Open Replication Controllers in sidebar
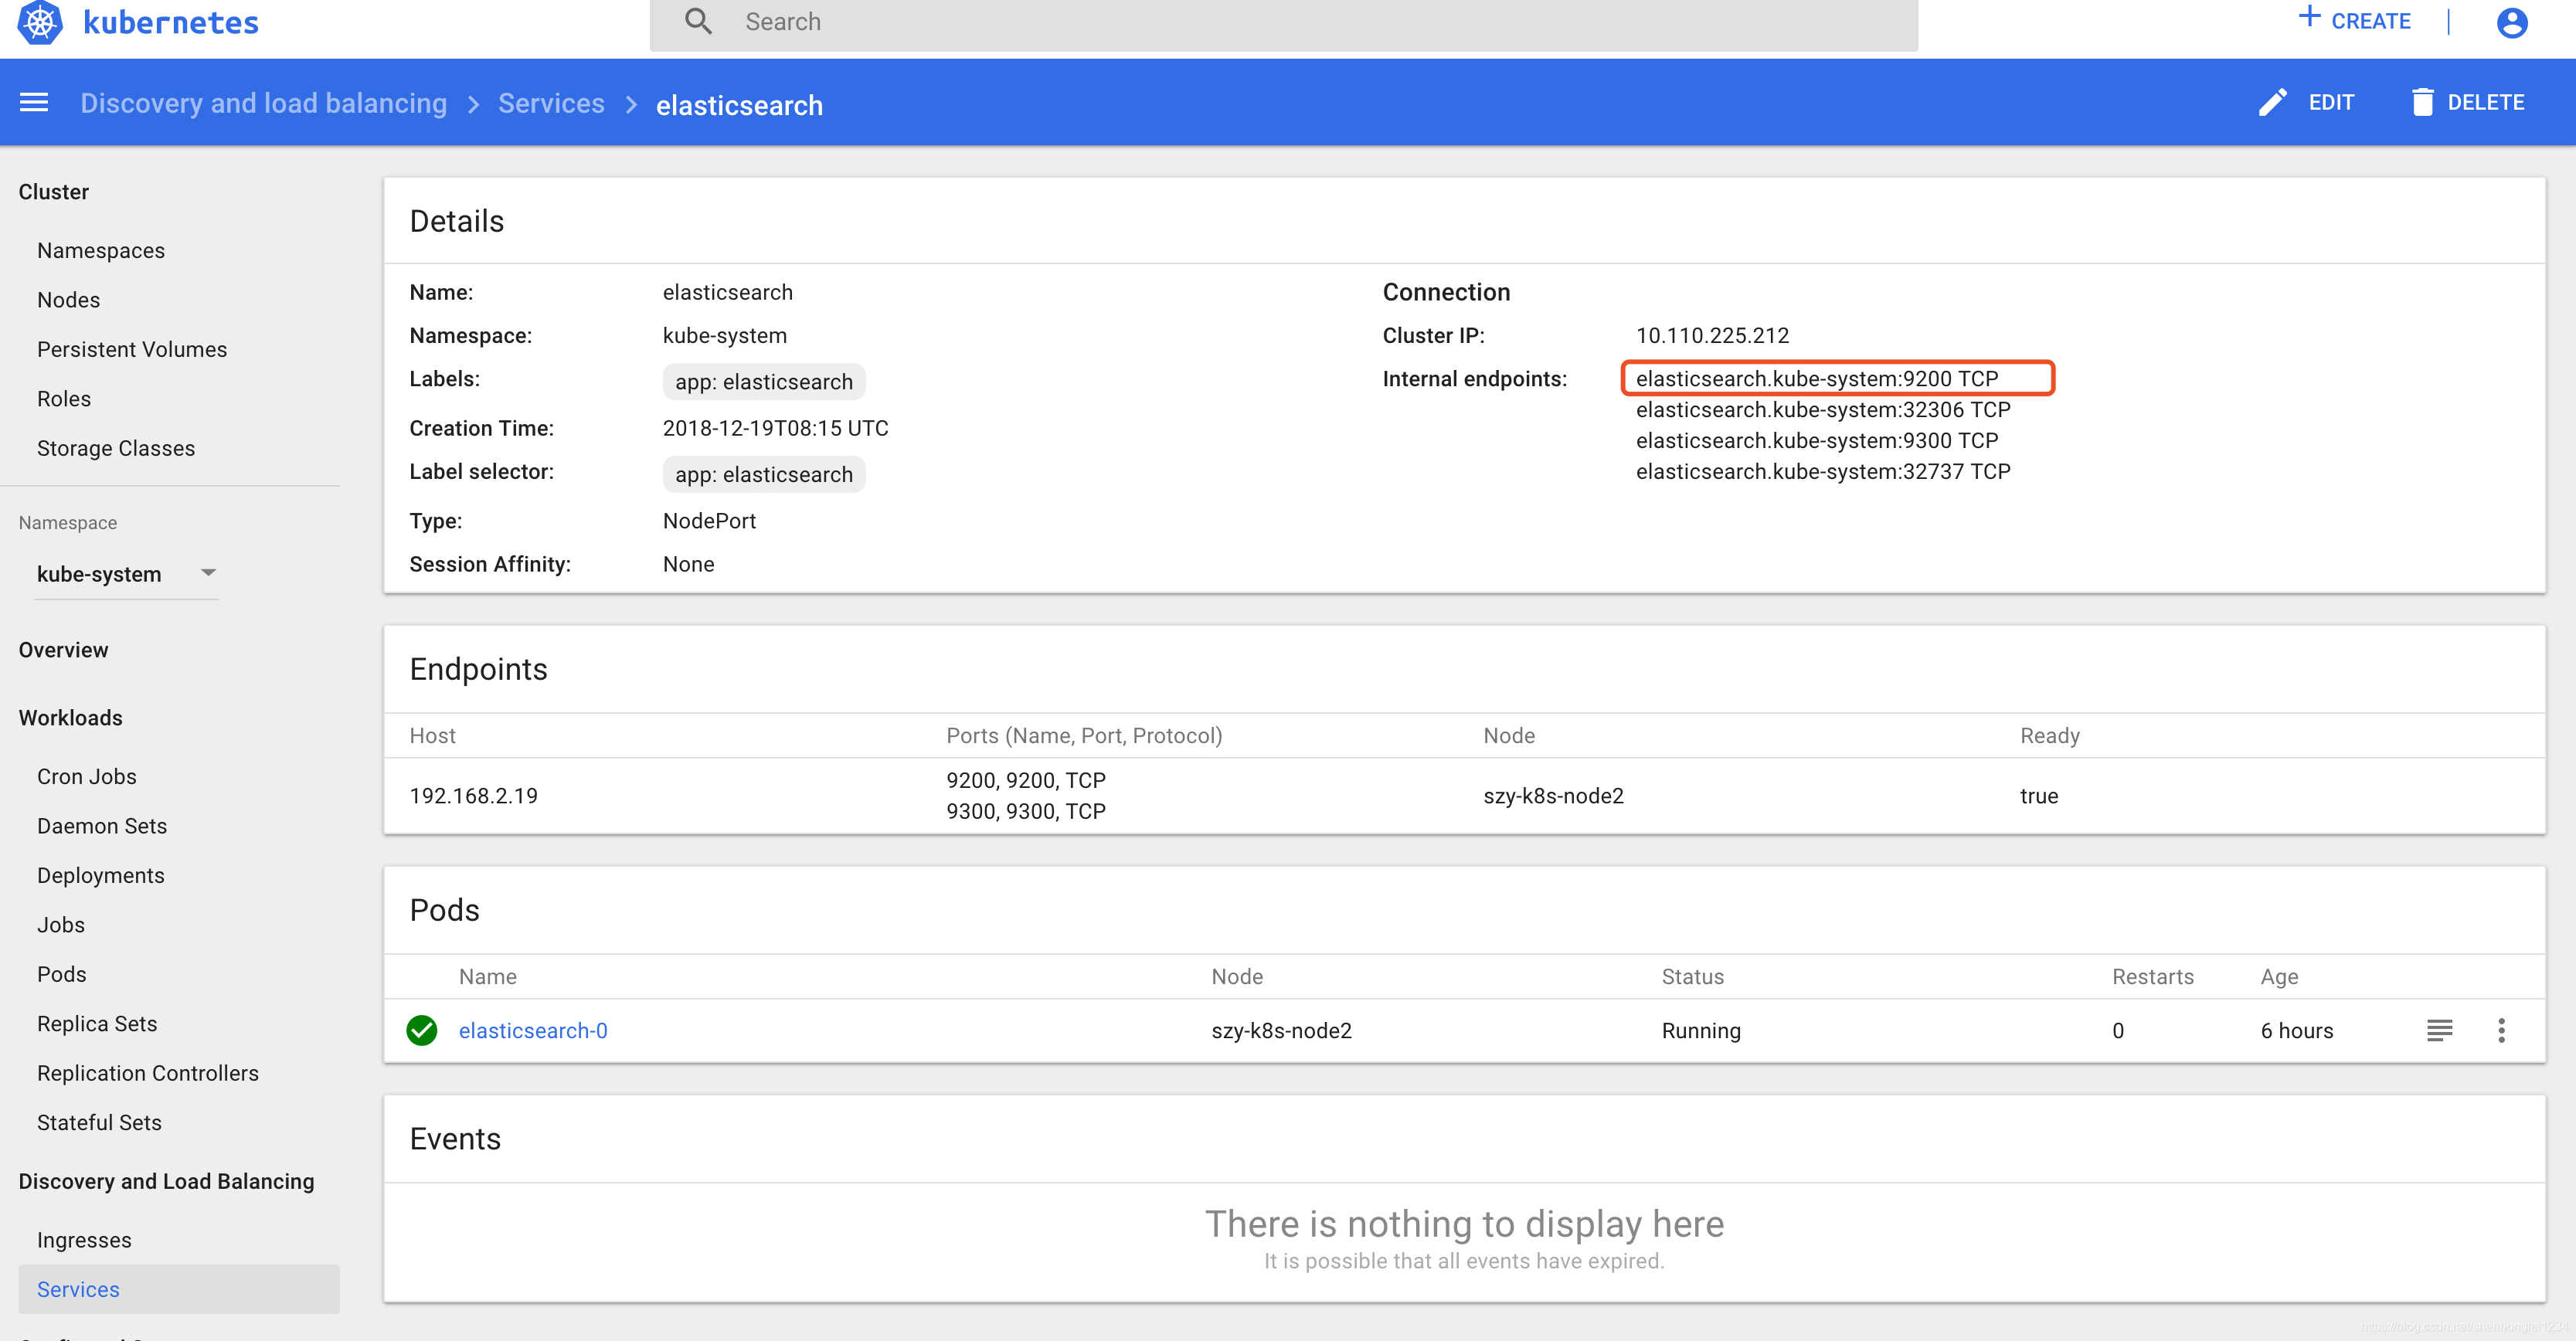2576x1341 pixels. click(x=148, y=1074)
